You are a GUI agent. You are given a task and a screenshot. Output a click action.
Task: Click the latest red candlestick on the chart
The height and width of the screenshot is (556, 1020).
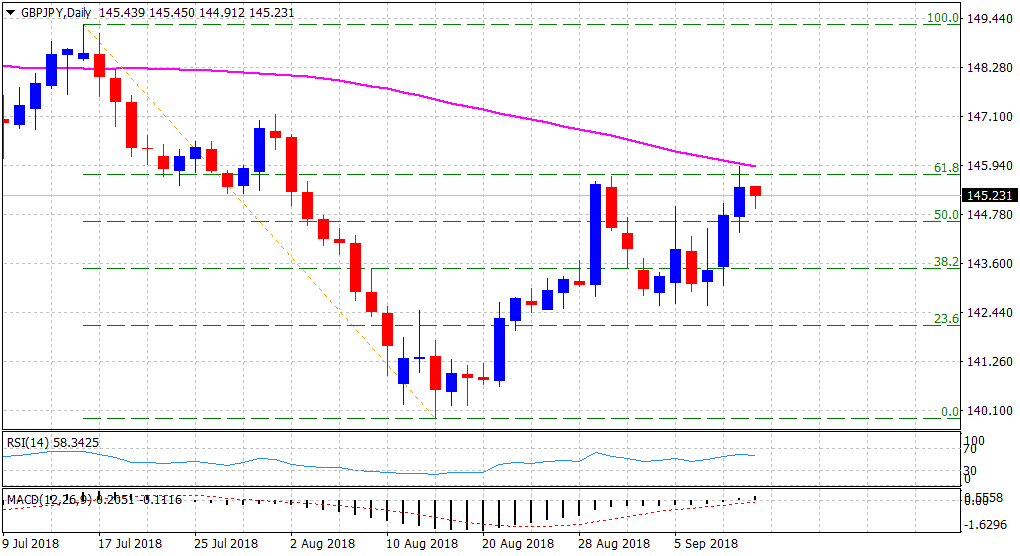point(755,191)
